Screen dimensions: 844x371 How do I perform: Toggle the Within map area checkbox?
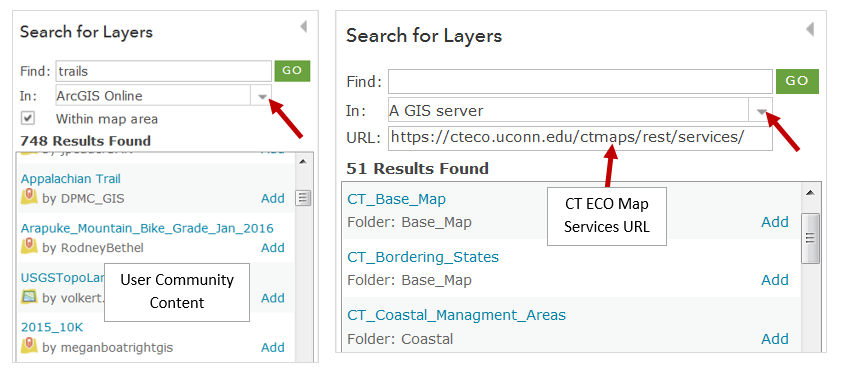[x=28, y=118]
